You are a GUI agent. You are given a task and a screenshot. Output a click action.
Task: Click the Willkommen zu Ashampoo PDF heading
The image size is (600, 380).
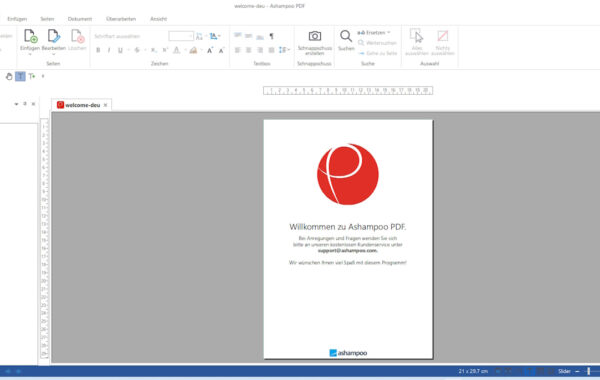[347, 227]
